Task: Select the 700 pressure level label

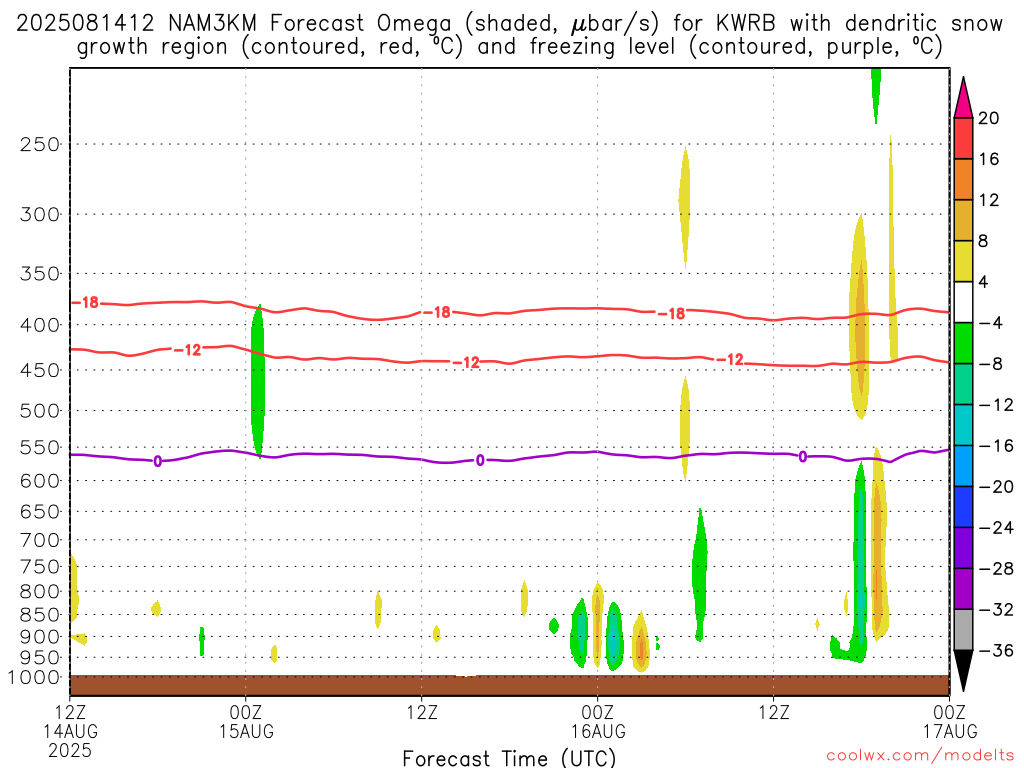Action: pyautogui.click(x=40, y=540)
